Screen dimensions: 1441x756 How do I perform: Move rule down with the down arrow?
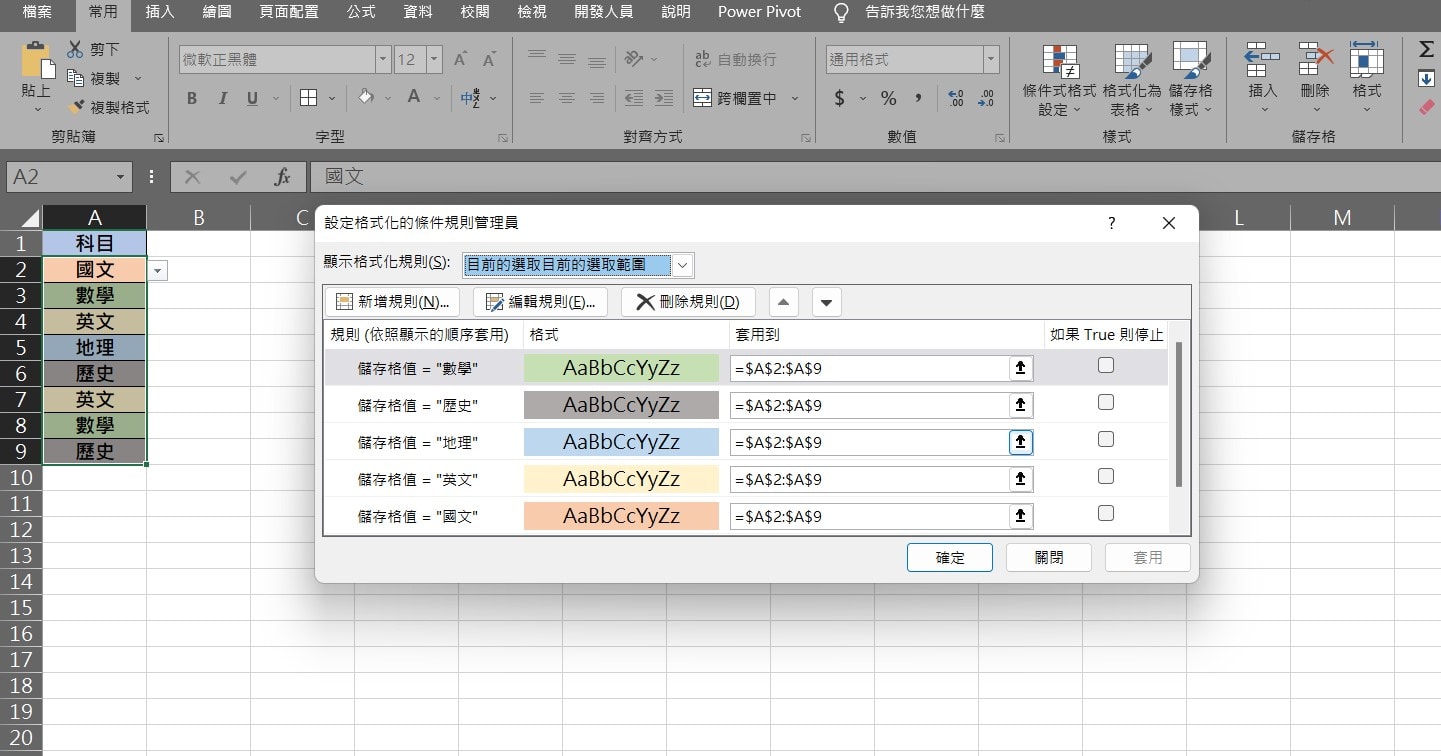tap(826, 301)
